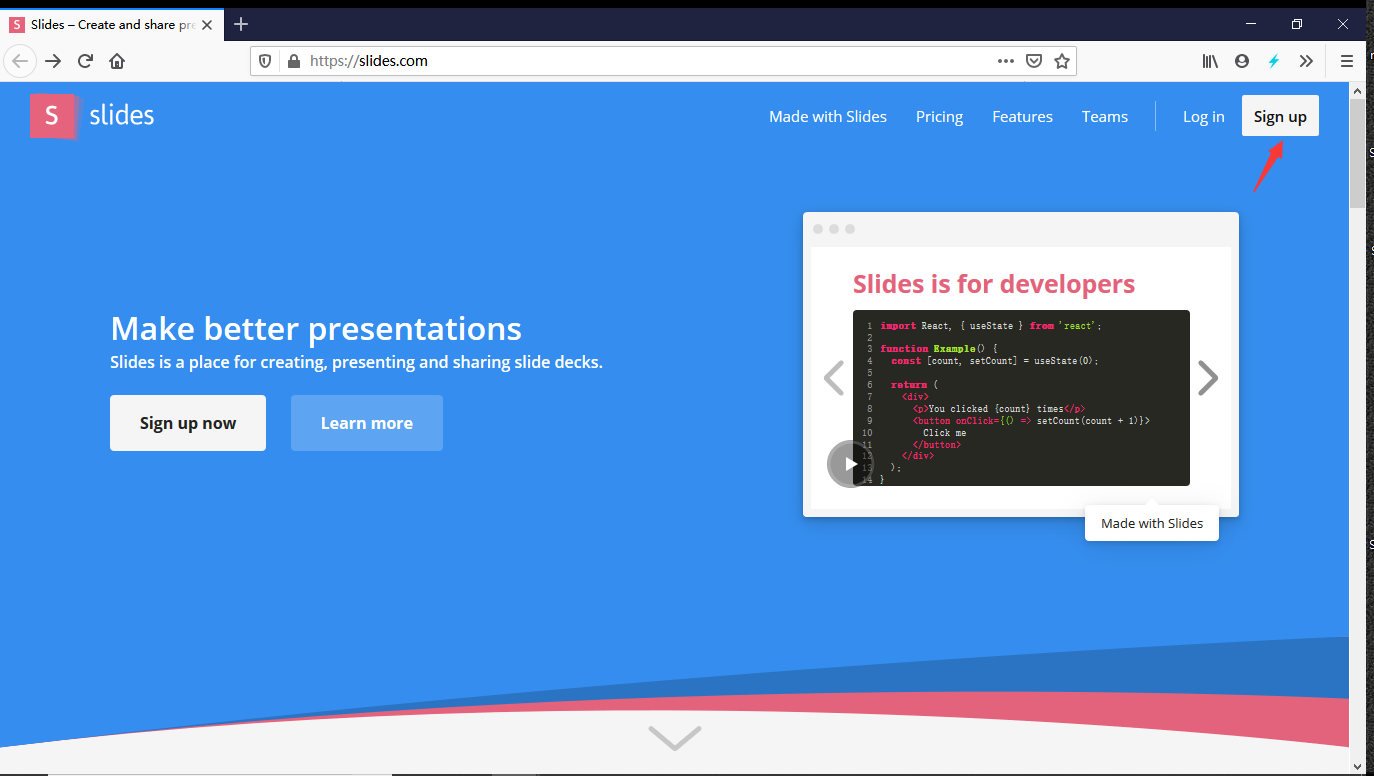Play the demo presentation
This screenshot has height=776, width=1374.
(x=850, y=464)
